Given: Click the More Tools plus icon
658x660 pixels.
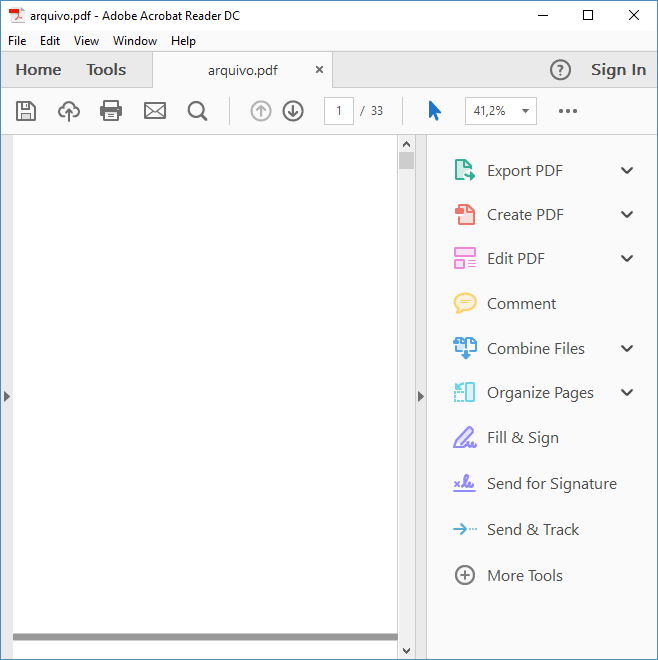Looking at the screenshot, I should point(465,575).
